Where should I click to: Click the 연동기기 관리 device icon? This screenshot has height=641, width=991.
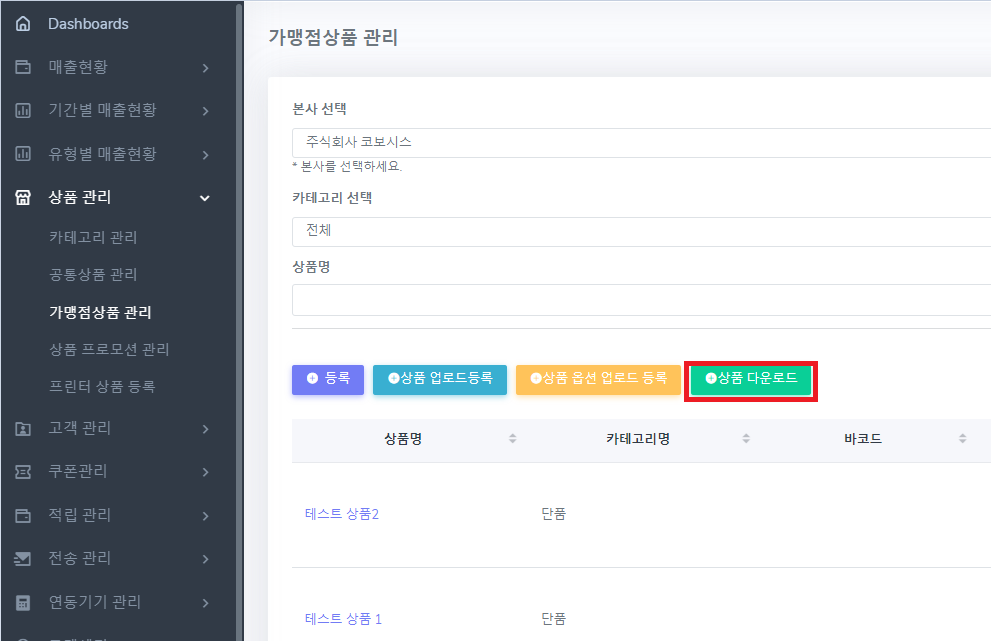click(x=23, y=602)
